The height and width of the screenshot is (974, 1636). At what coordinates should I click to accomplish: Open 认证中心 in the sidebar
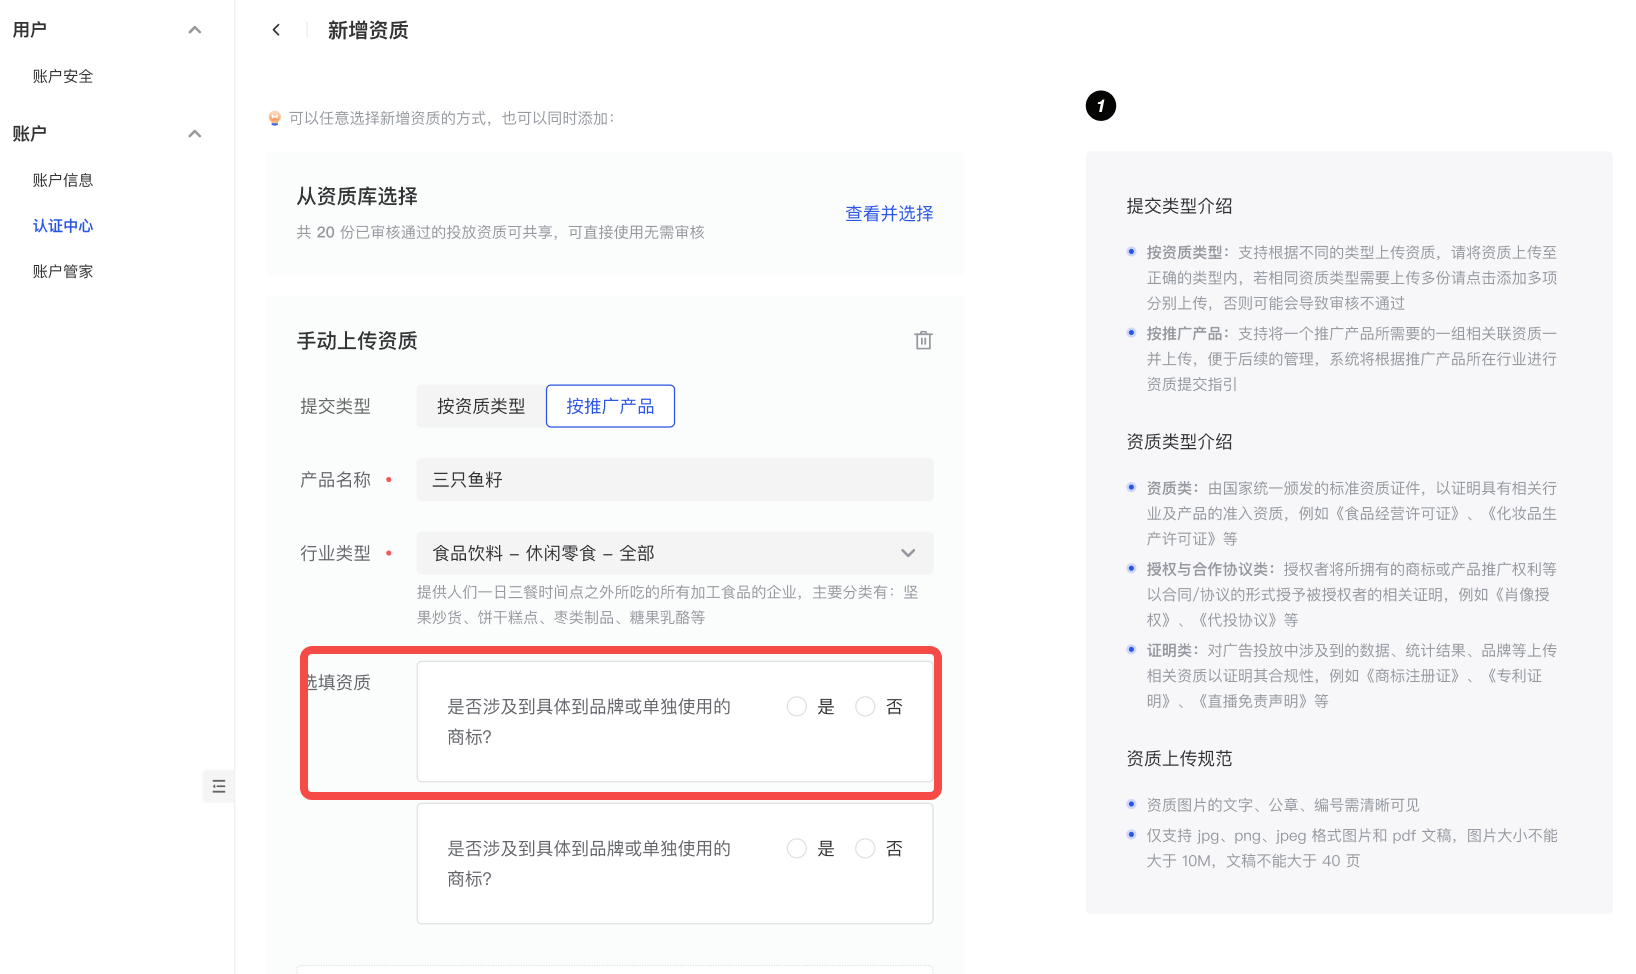63,226
